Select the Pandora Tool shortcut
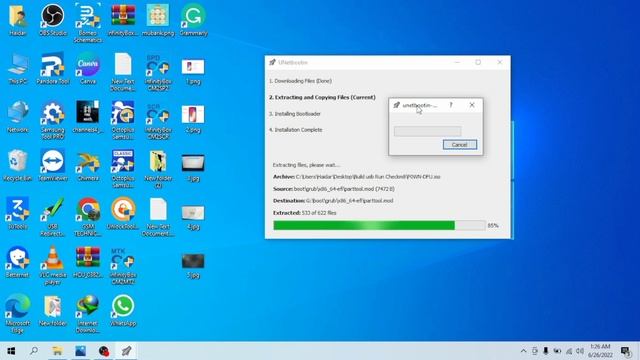 pyautogui.click(x=53, y=69)
